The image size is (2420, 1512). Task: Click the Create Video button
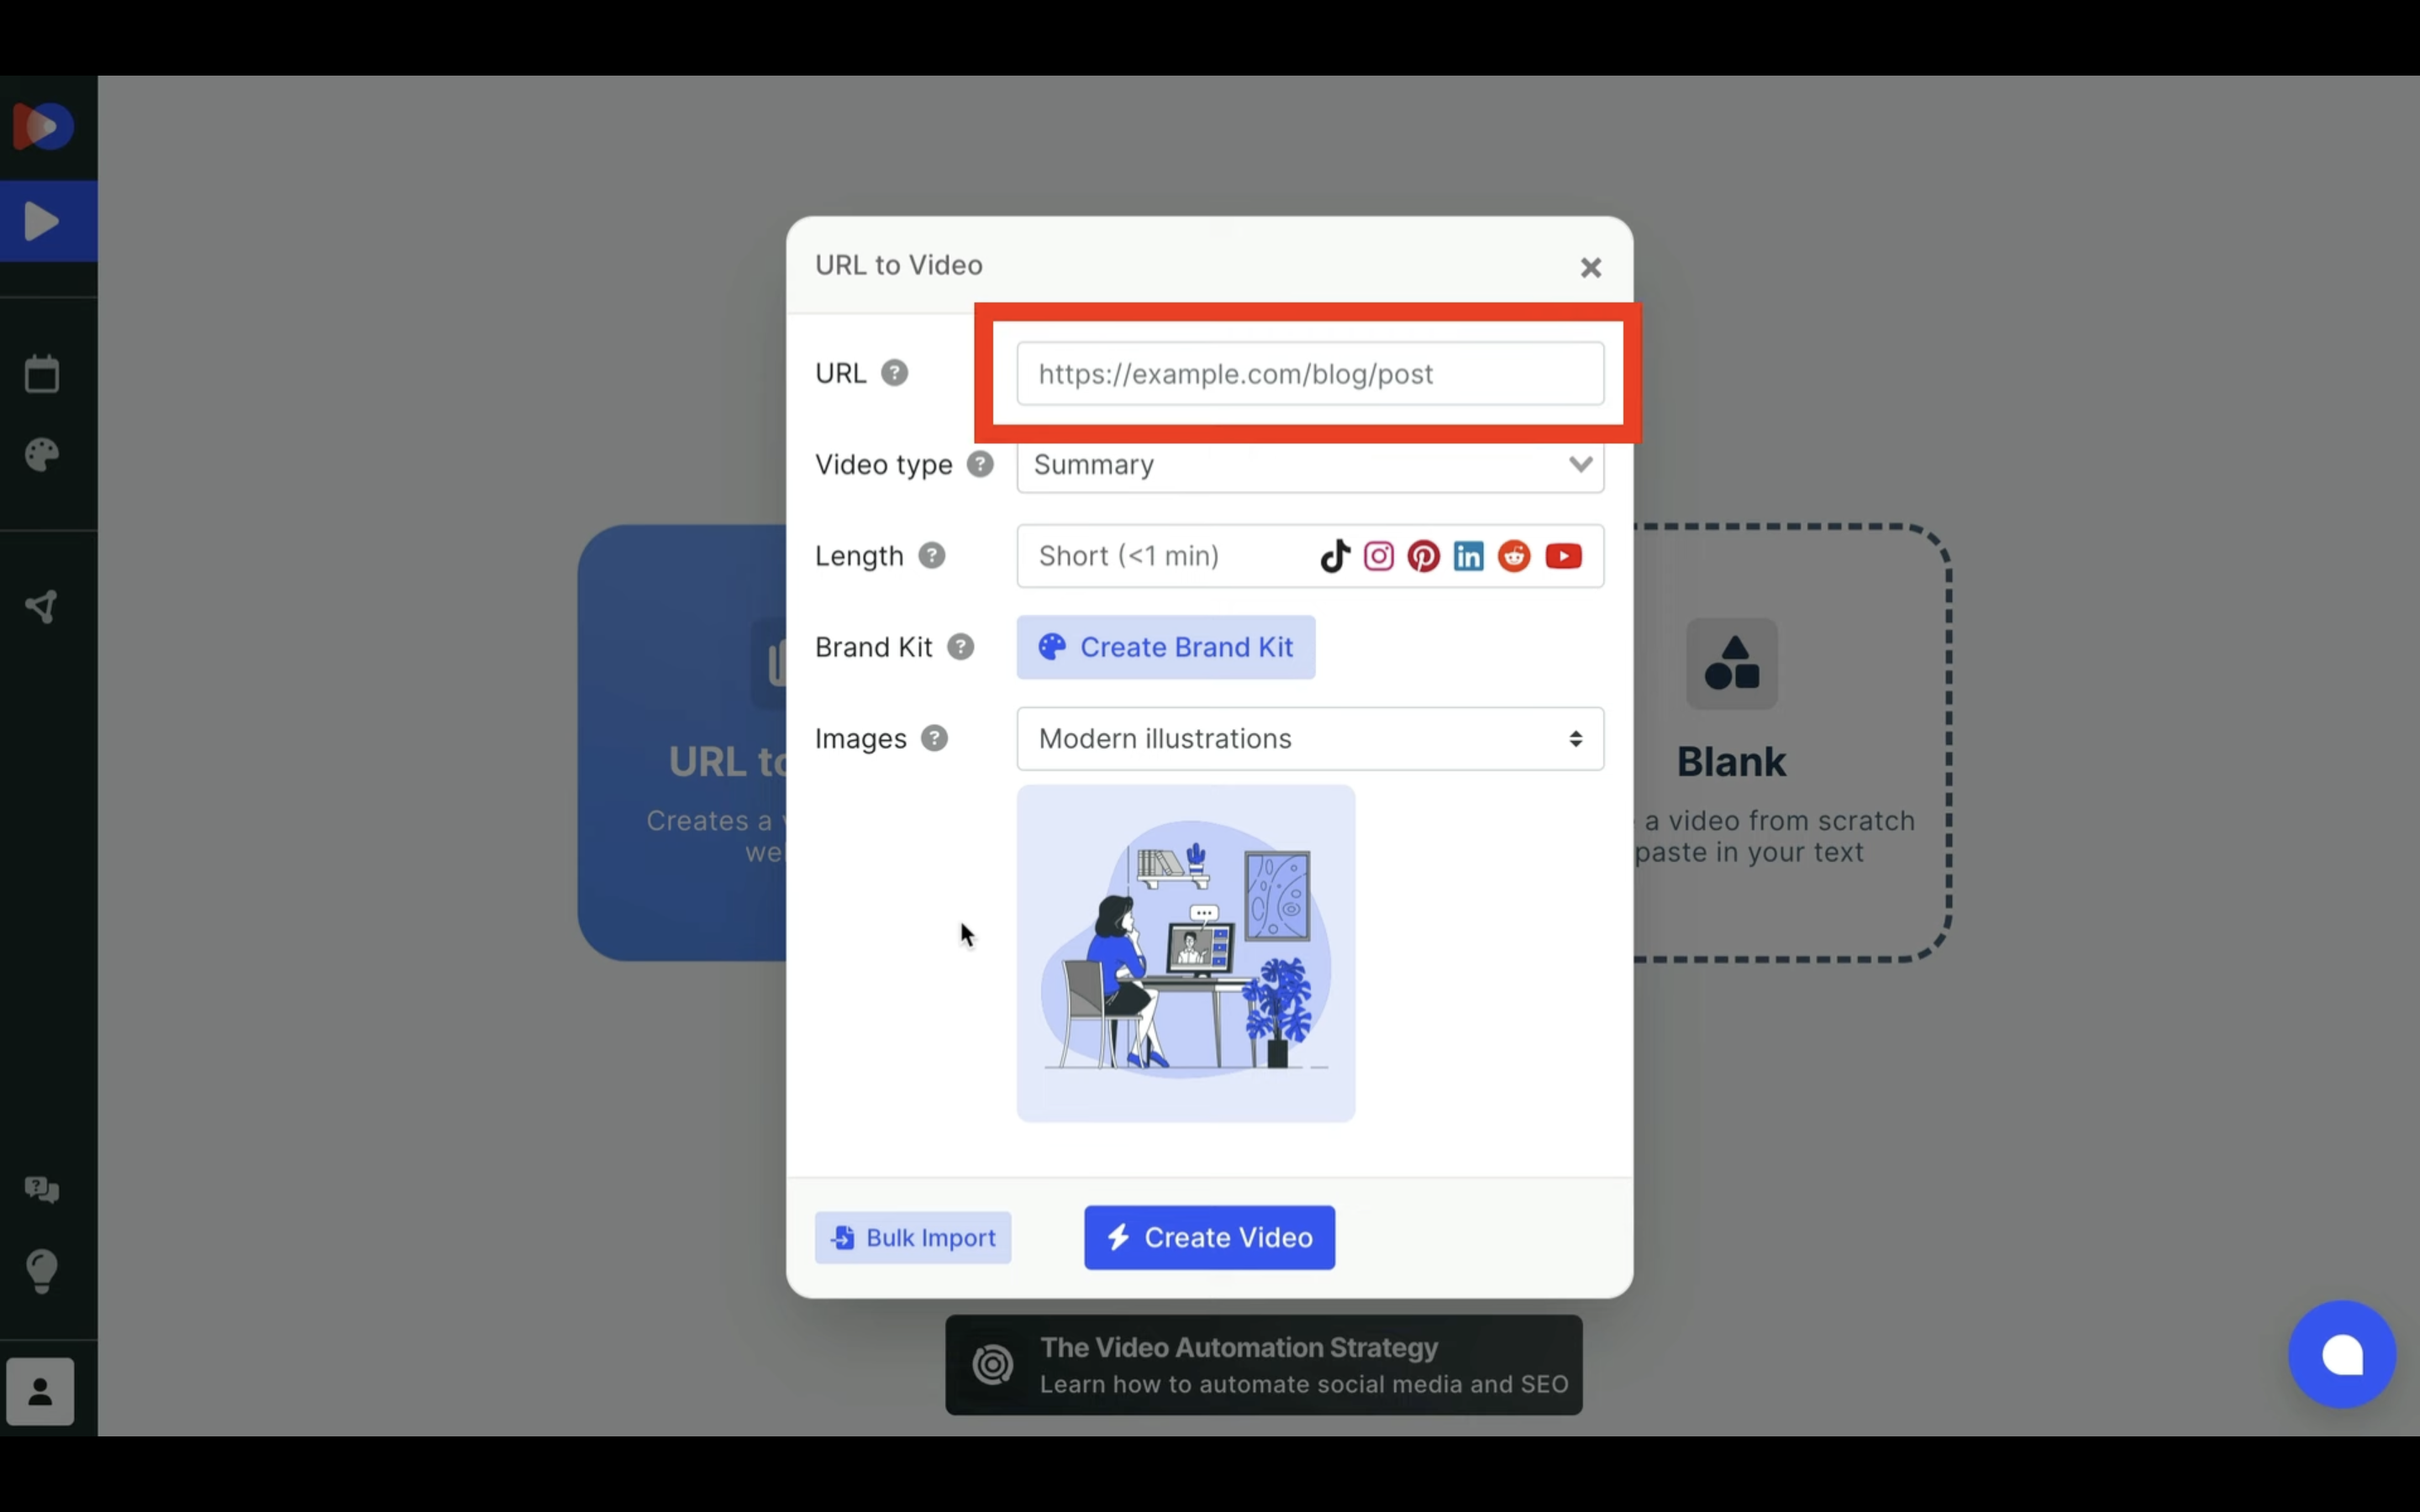(x=1209, y=1238)
